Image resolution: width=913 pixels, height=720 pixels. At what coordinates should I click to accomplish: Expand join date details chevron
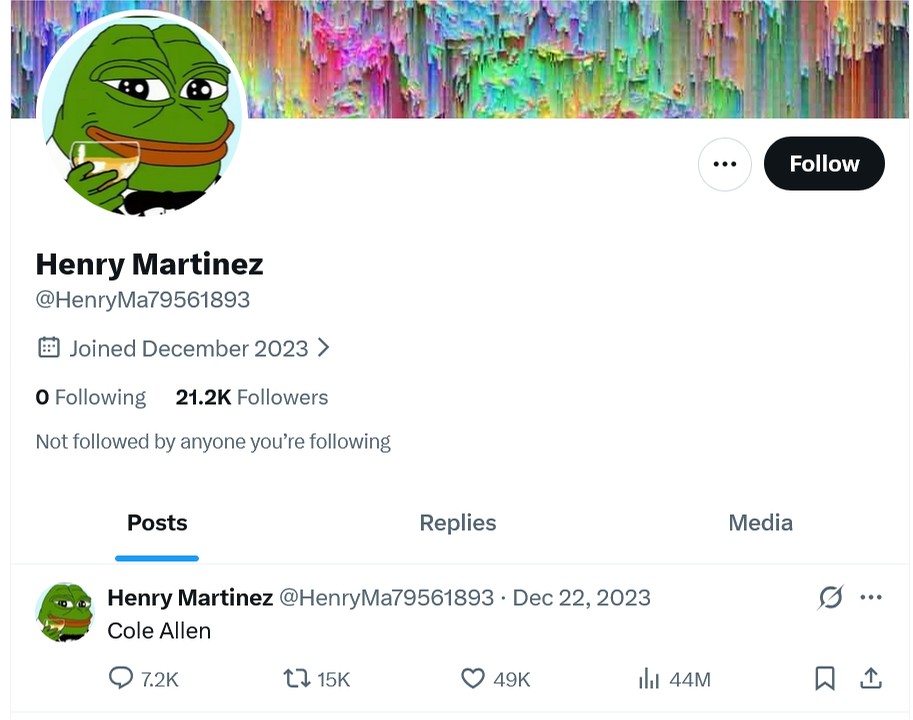[323, 348]
